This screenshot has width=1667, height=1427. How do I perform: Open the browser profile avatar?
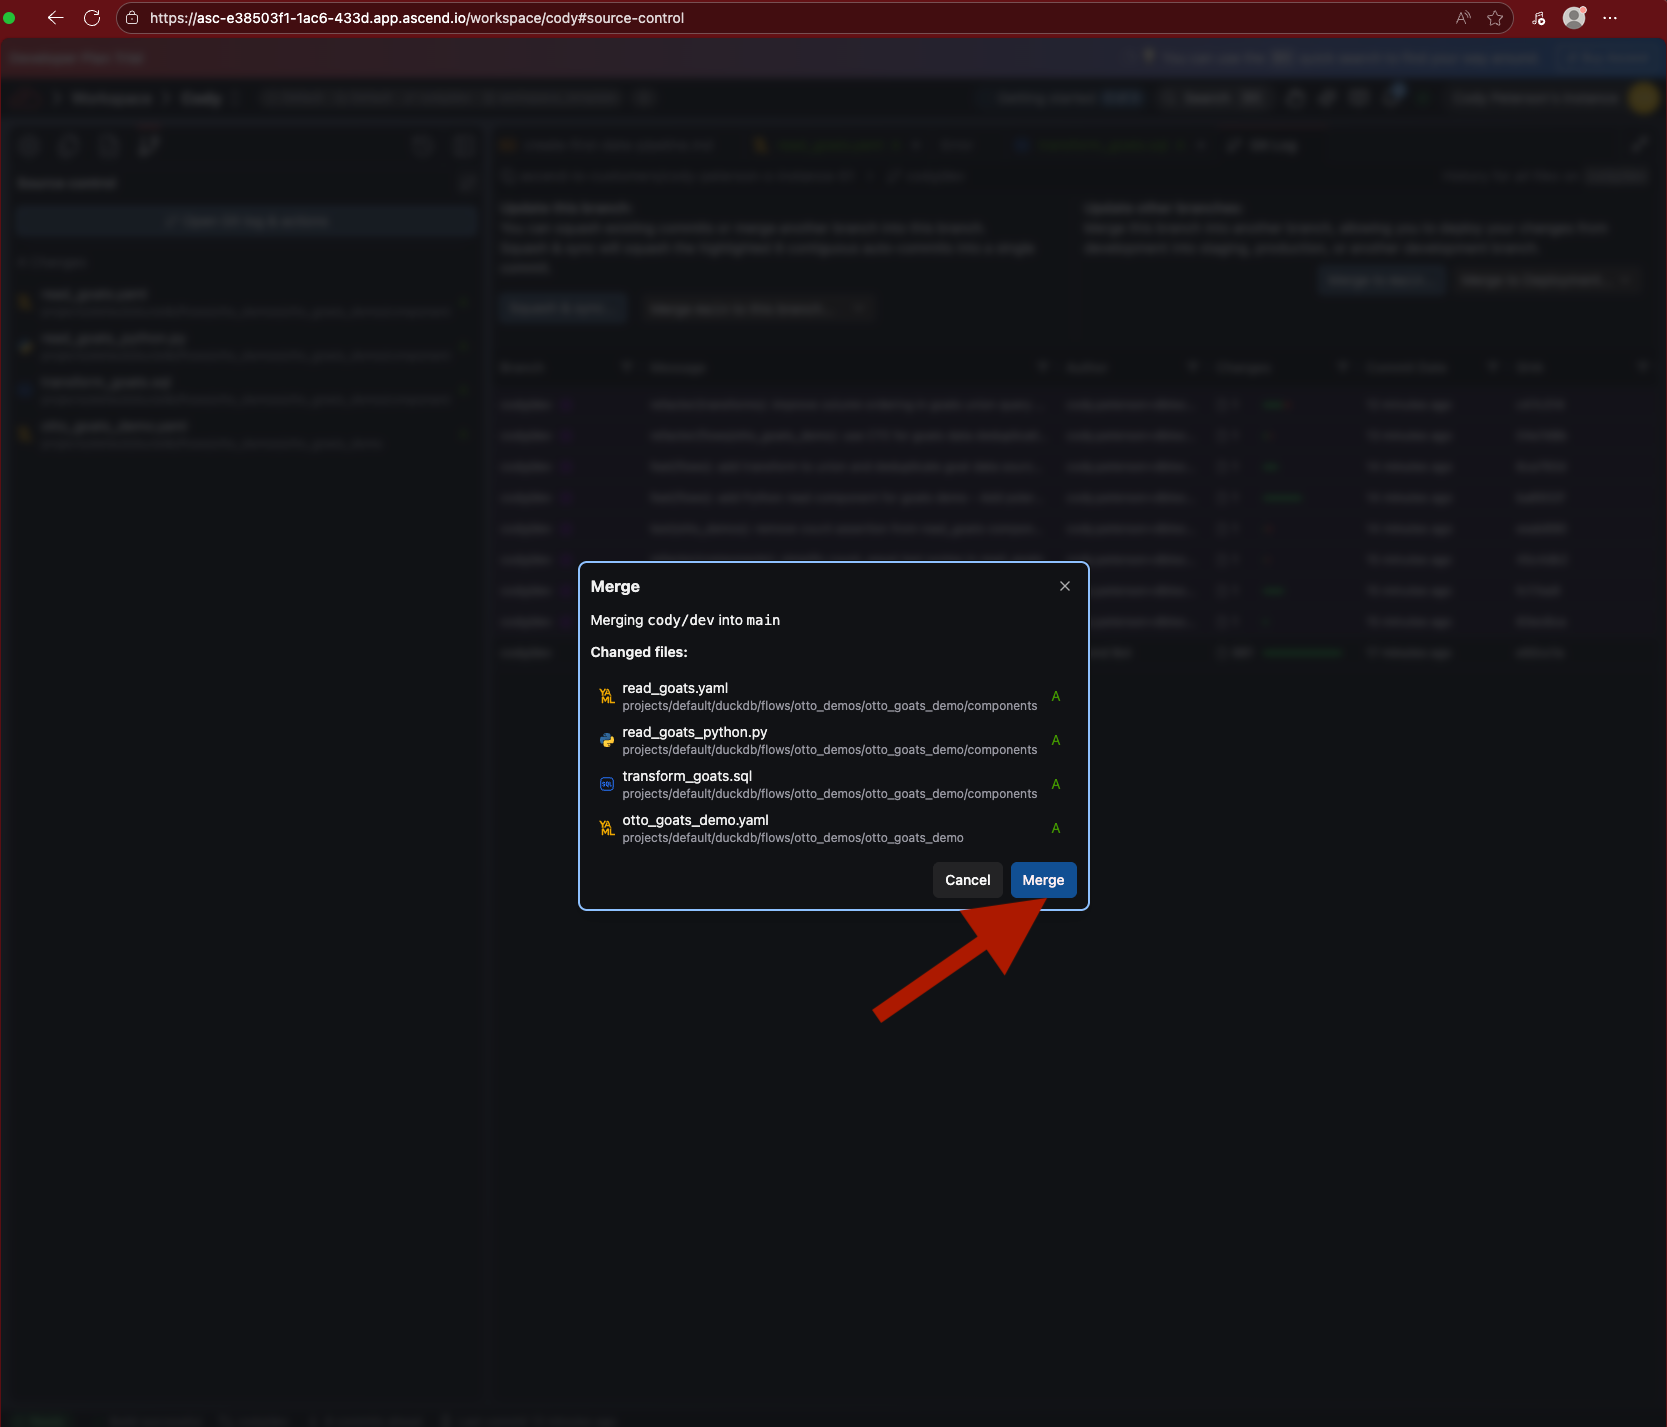(1574, 18)
